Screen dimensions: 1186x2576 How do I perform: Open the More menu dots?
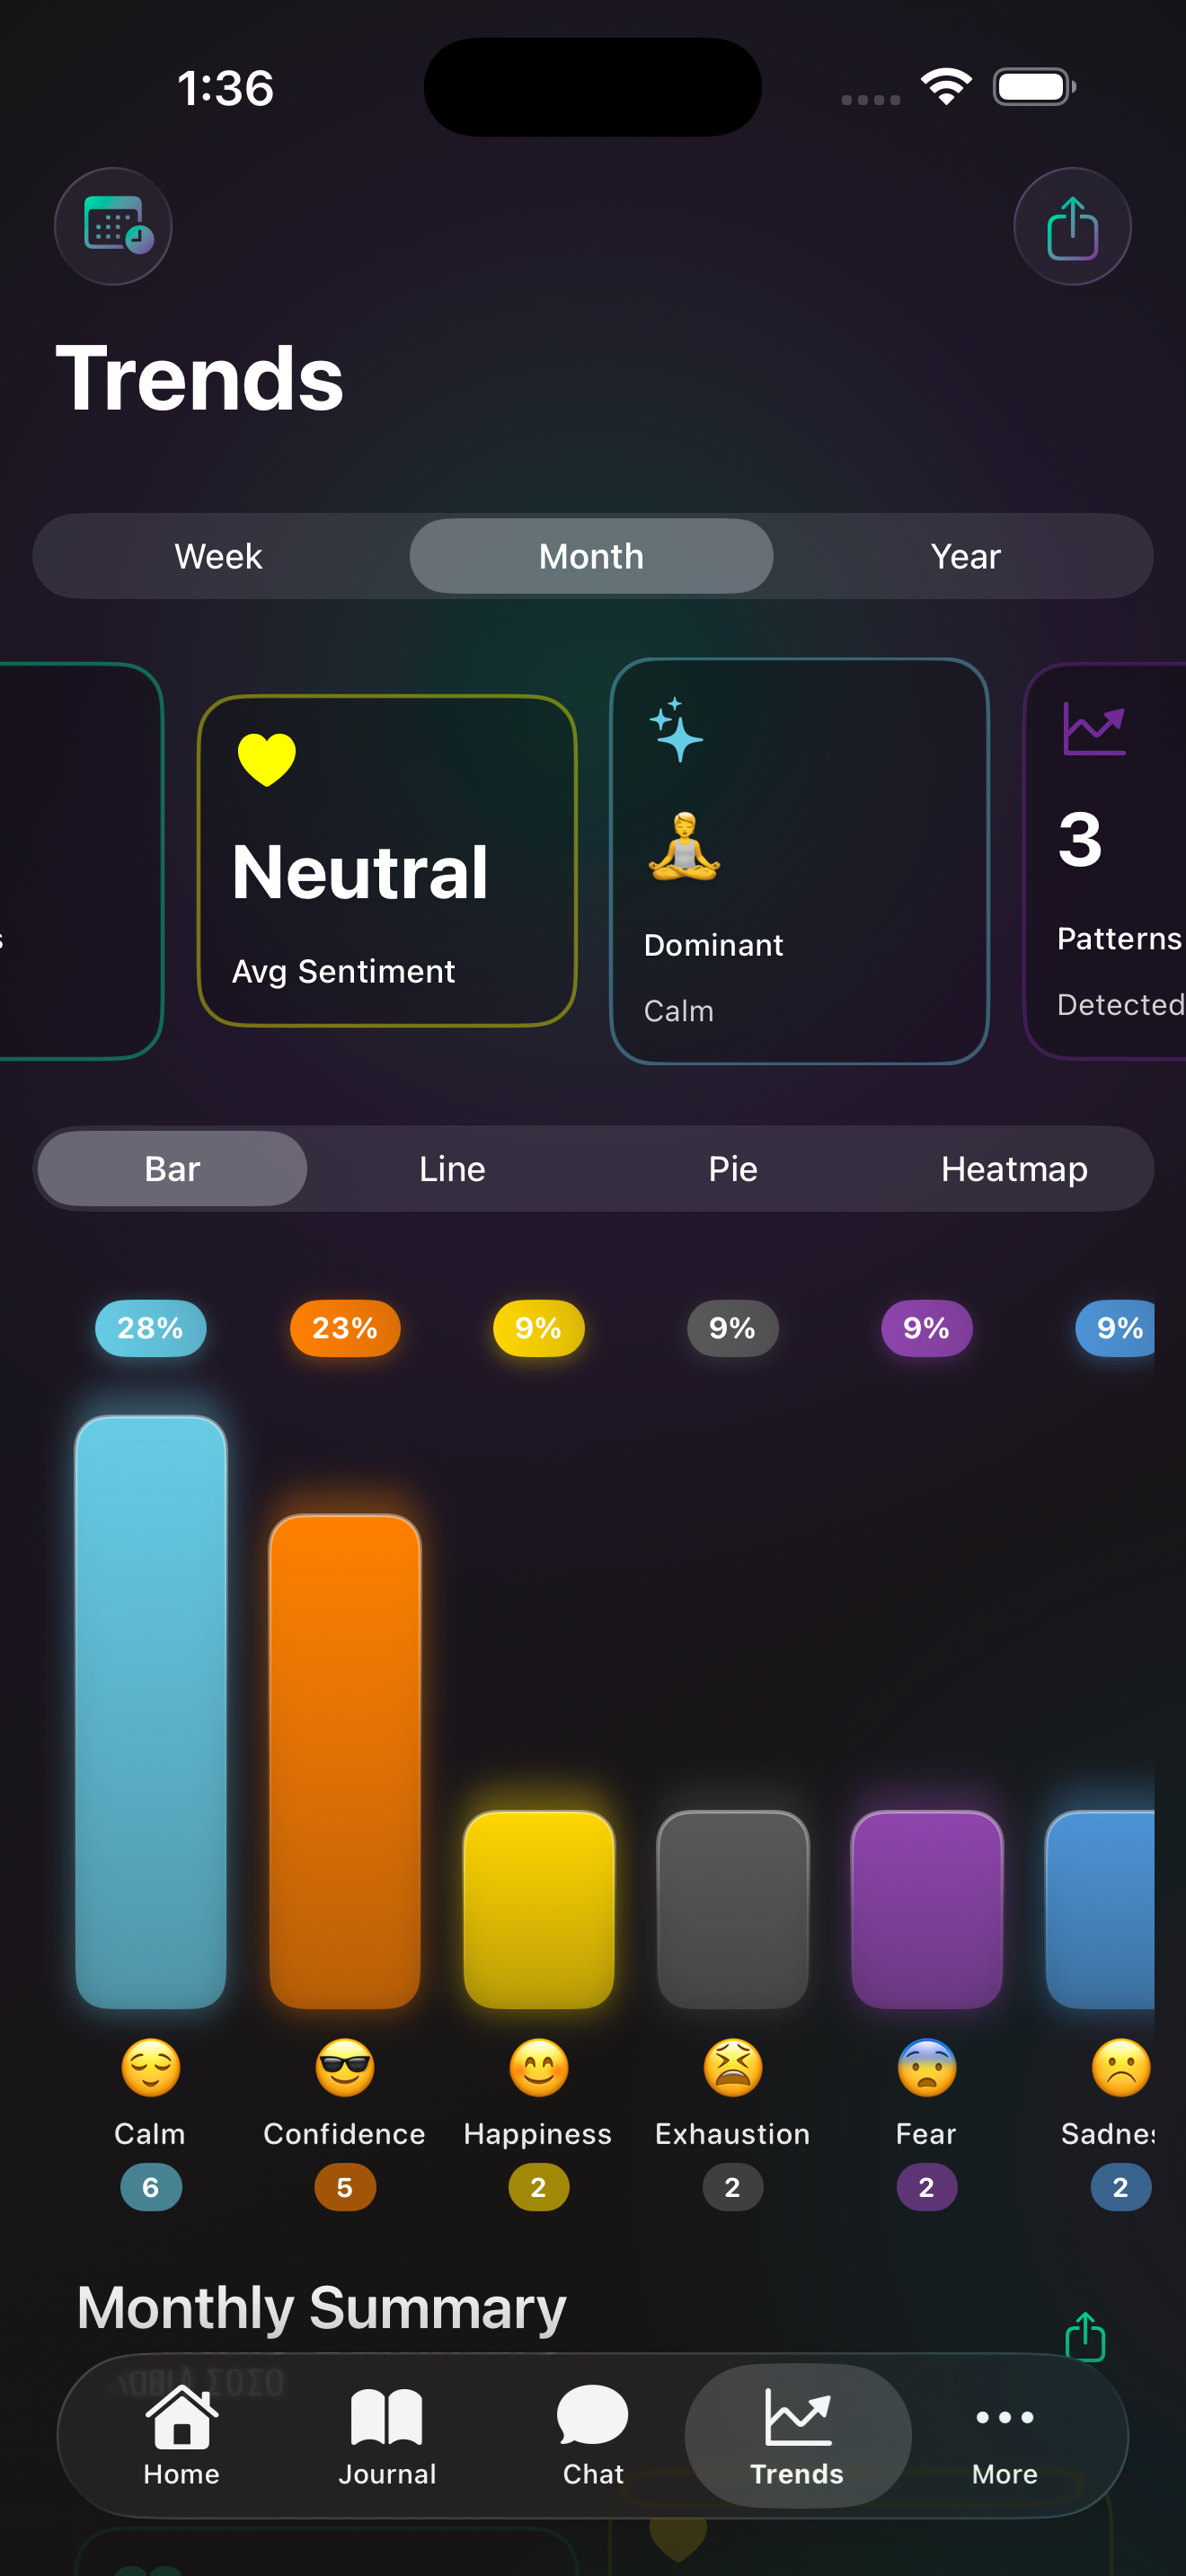1004,2436
